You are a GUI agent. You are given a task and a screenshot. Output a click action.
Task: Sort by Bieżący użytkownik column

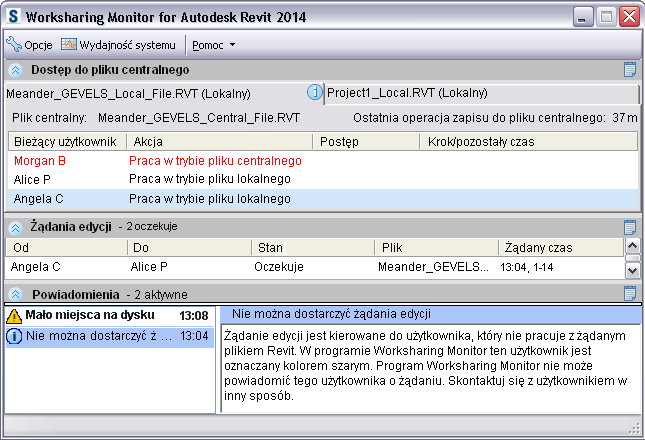click(x=67, y=142)
